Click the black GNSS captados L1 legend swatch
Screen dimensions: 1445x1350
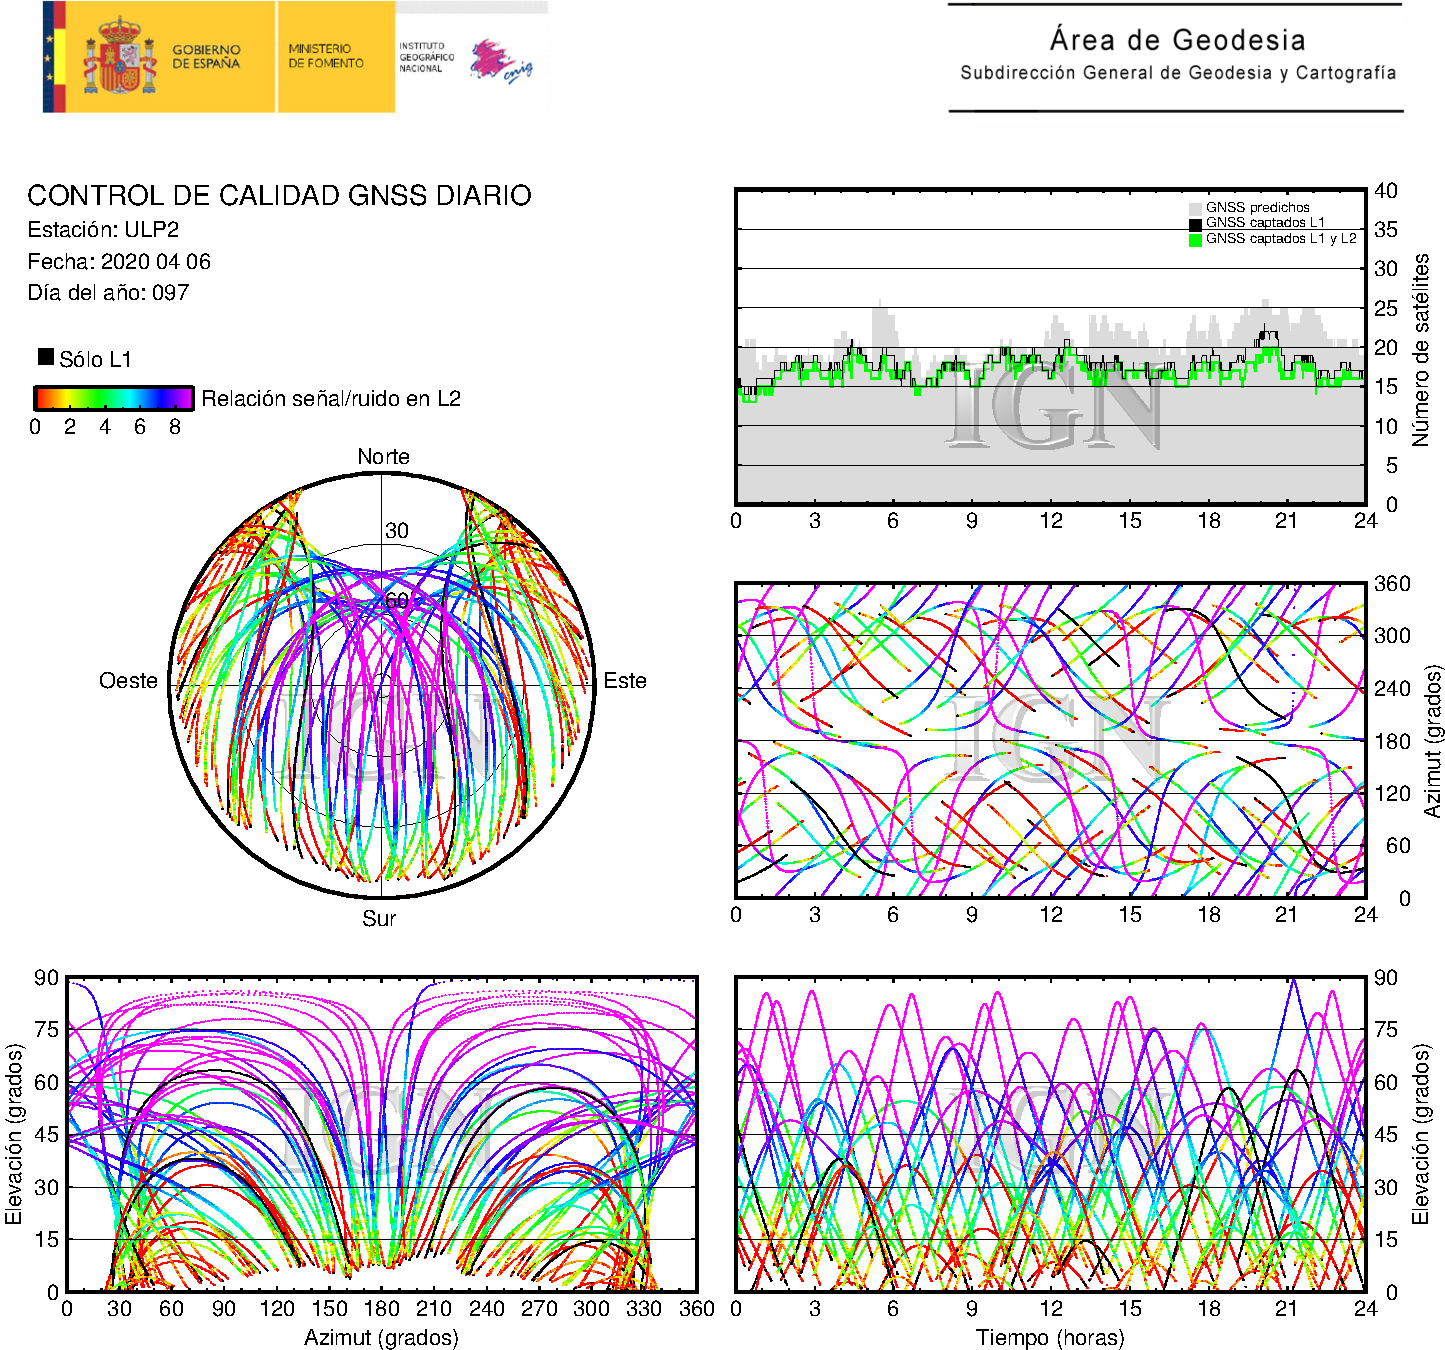[1195, 224]
